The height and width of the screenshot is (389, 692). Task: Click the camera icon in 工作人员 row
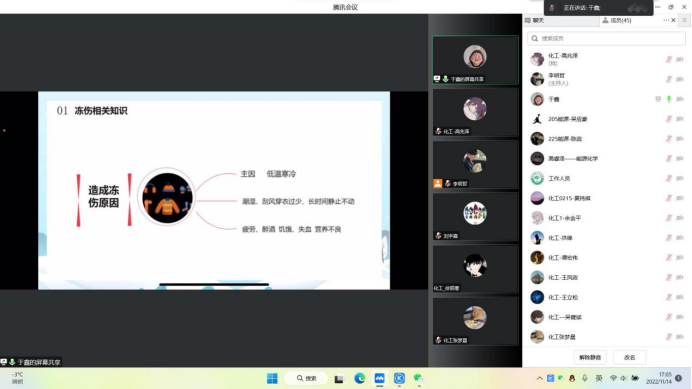[x=680, y=178]
